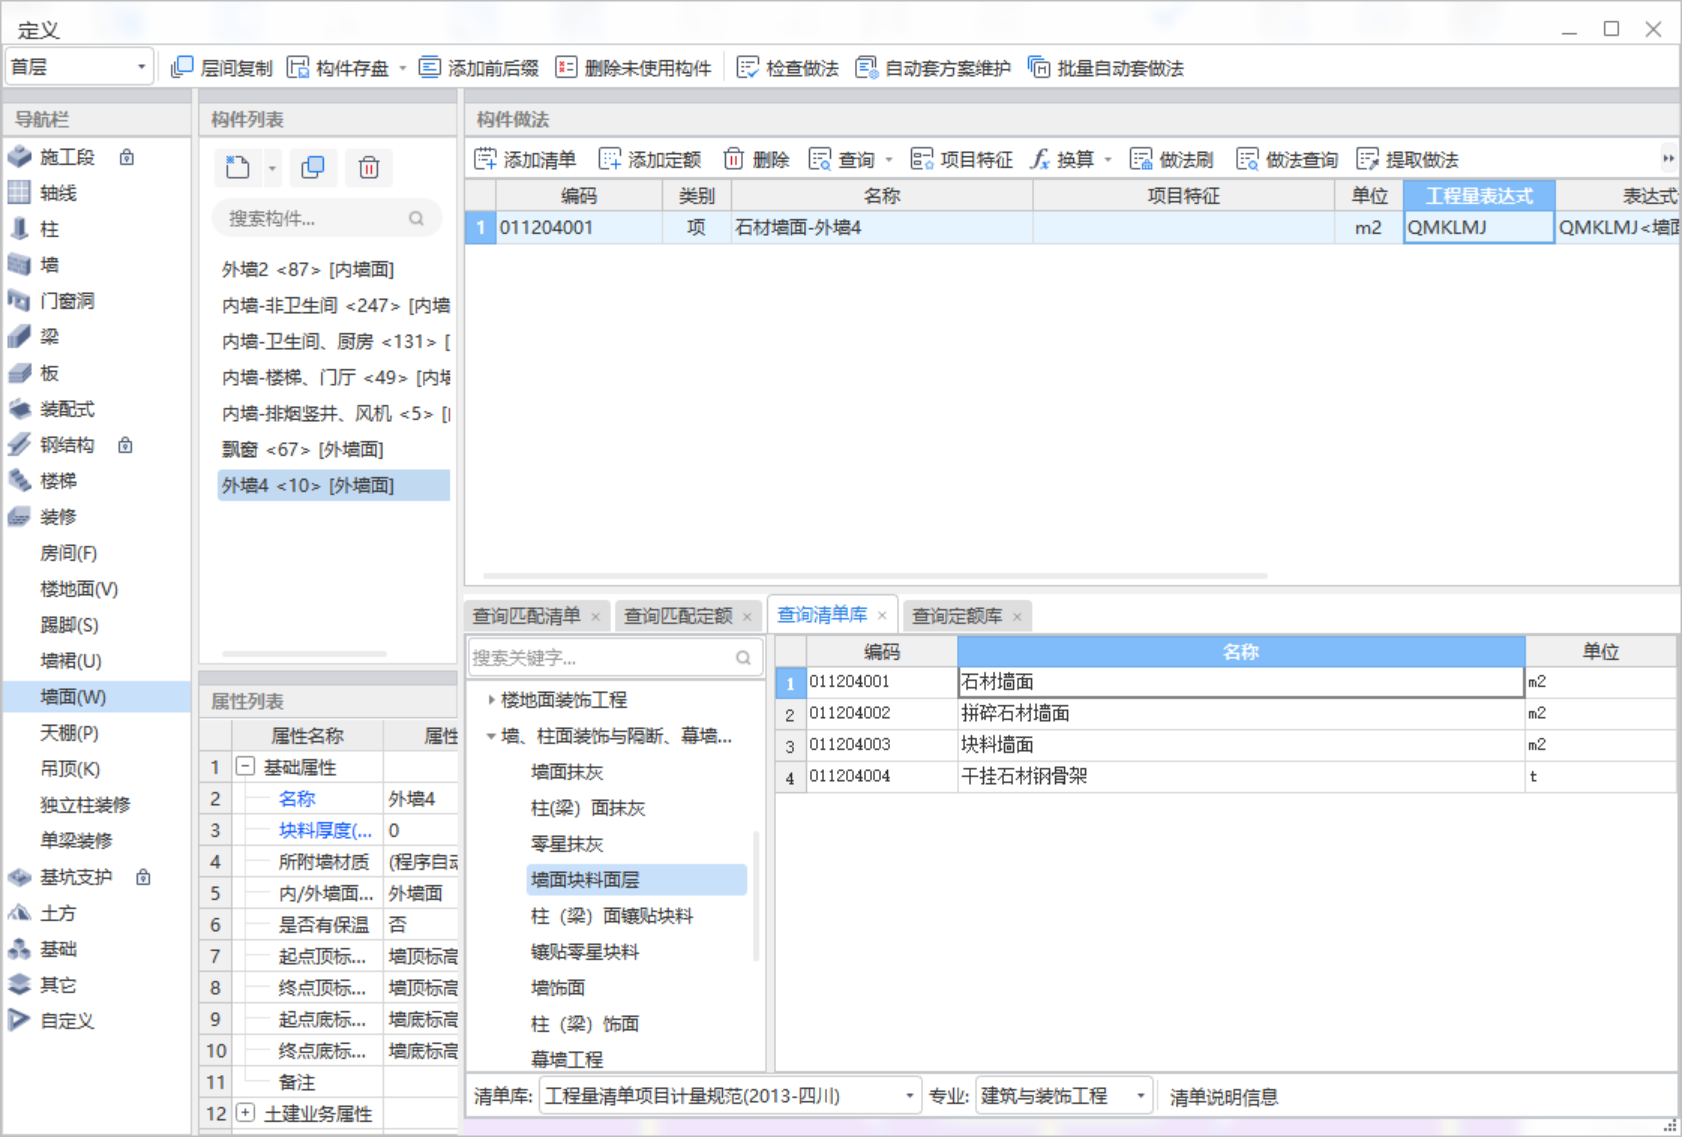1682x1137 pixels.
Task: Close the 查询匹配清单 tab
Action: point(596,617)
